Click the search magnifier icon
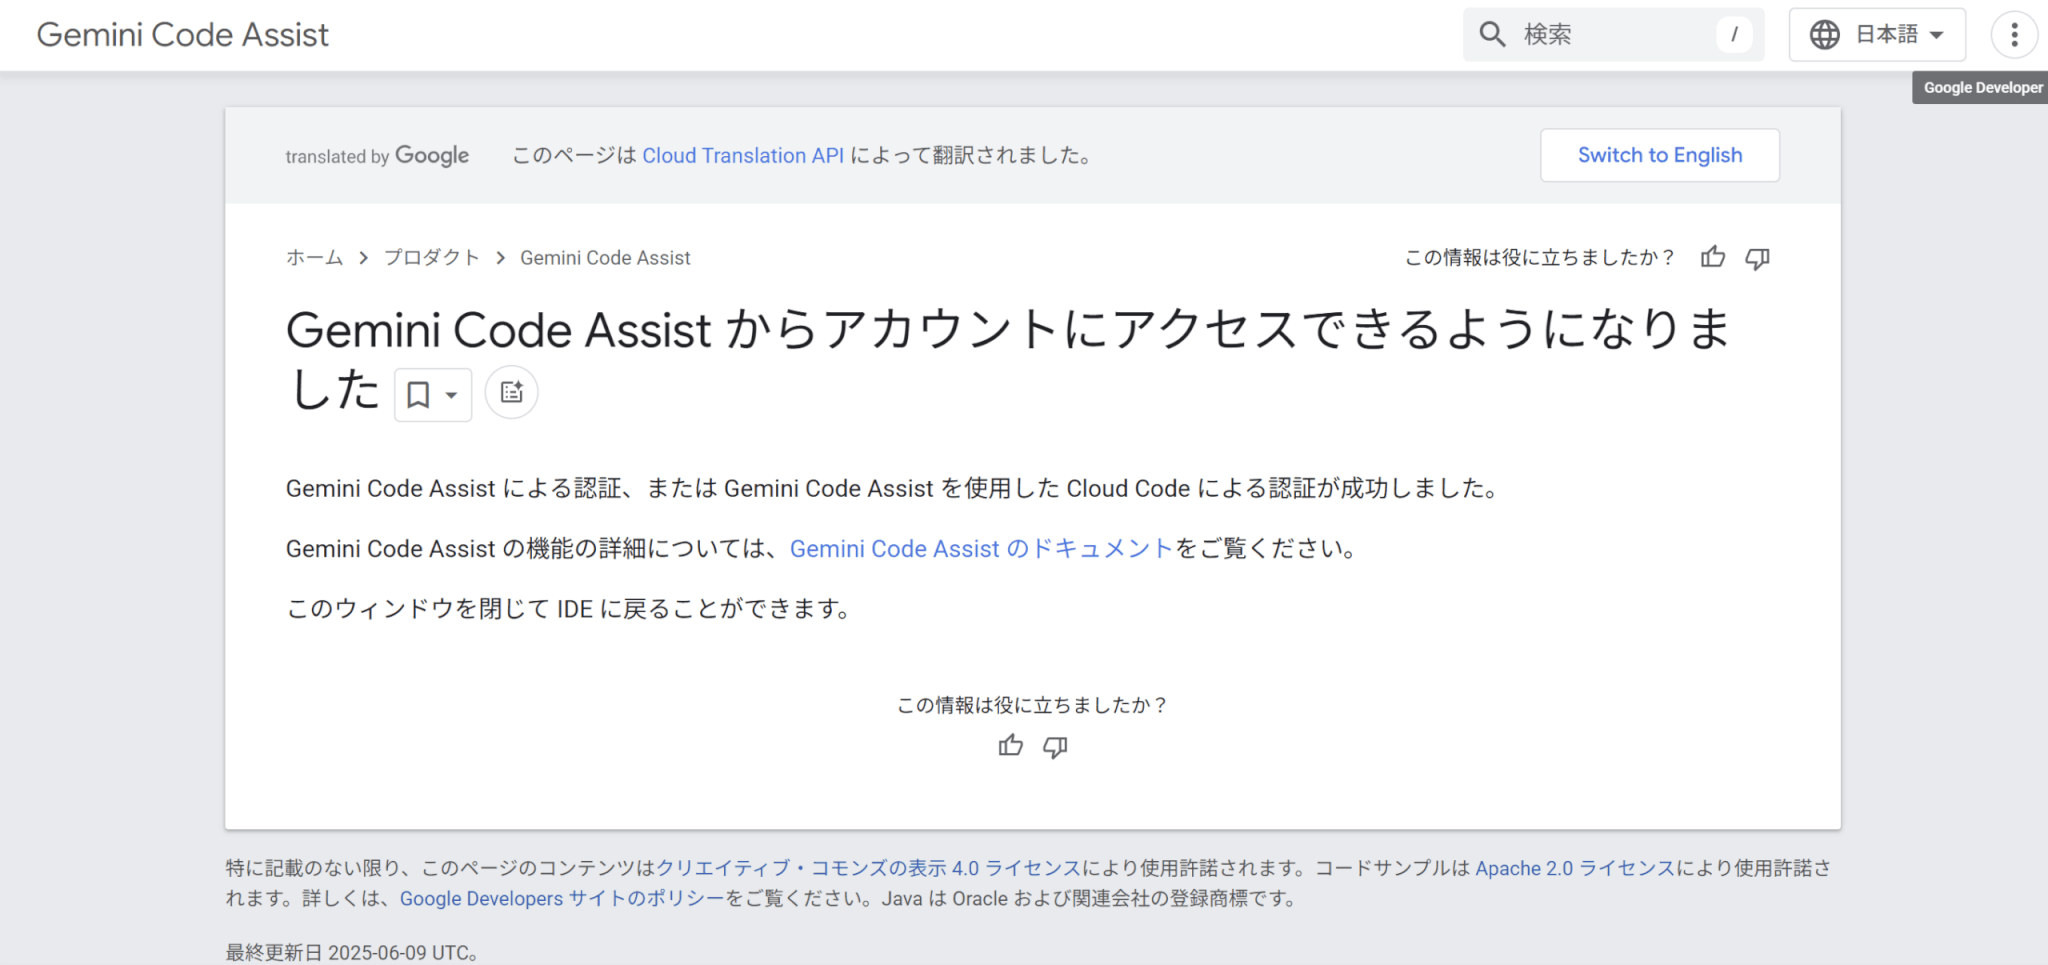This screenshot has height=965, width=2048. coord(1492,34)
